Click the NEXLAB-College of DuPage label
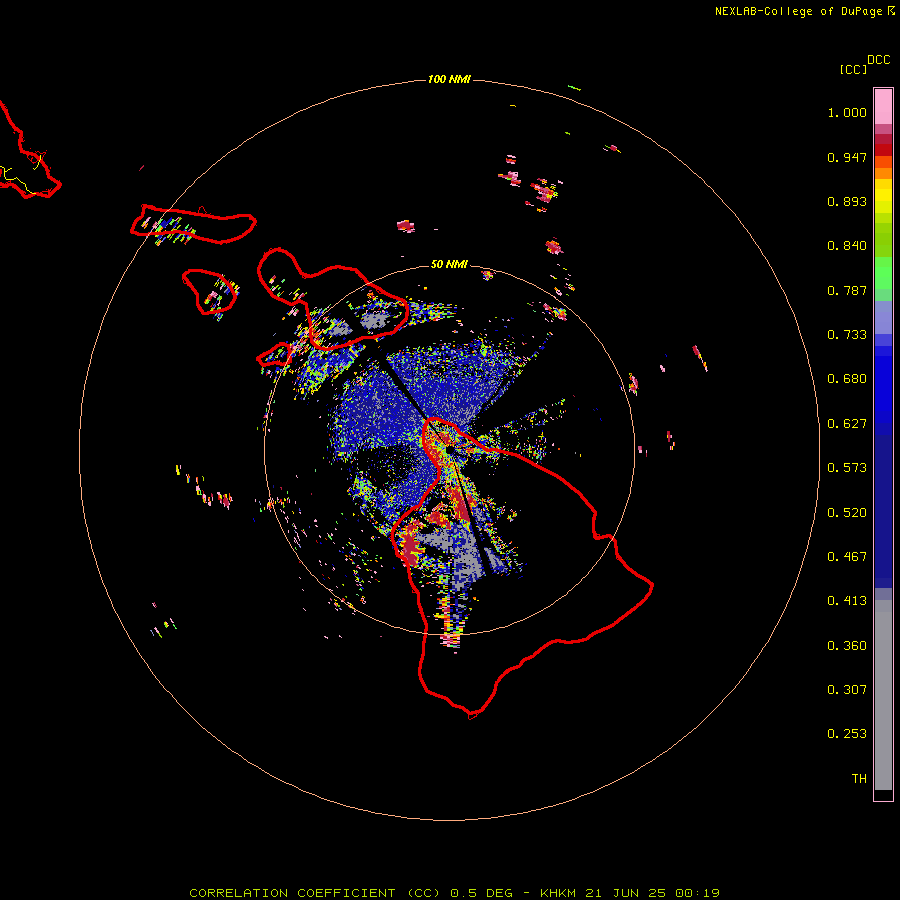The width and height of the screenshot is (900, 900). [x=798, y=11]
